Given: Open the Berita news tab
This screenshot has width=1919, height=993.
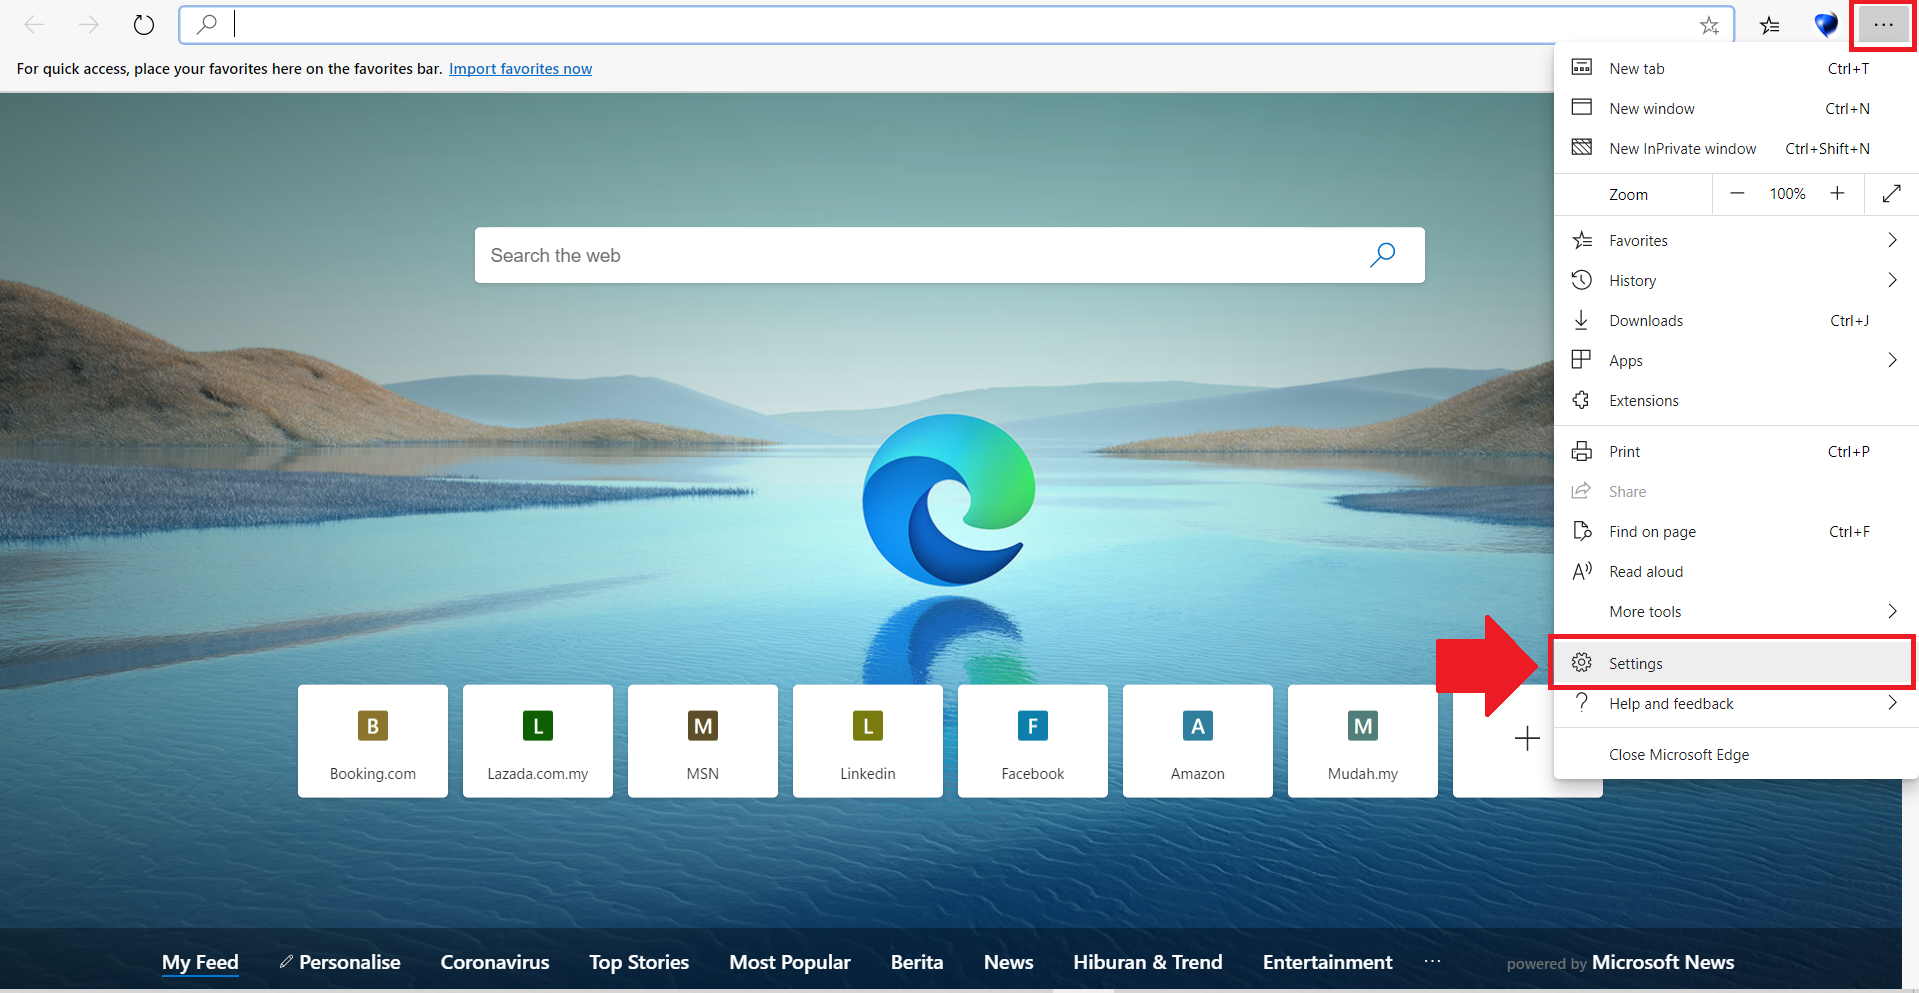Looking at the screenshot, I should [x=917, y=962].
